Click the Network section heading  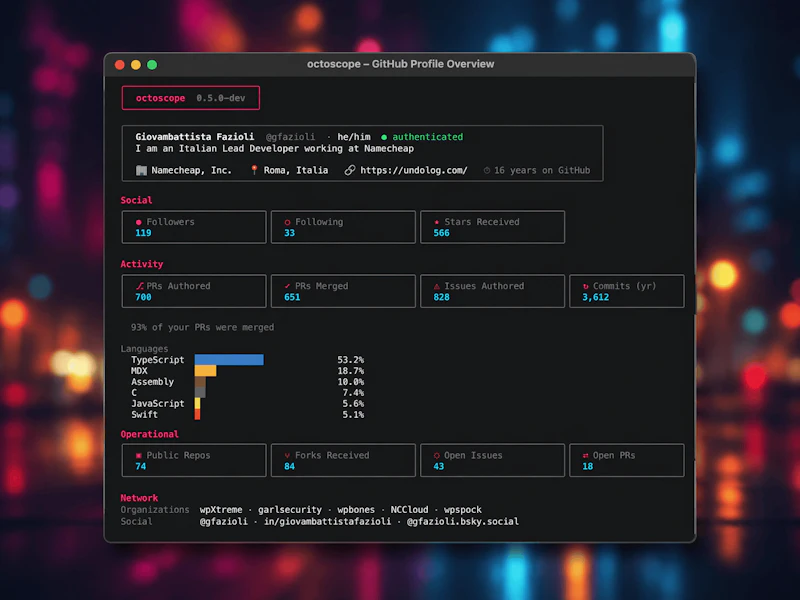[x=139, y=498]
